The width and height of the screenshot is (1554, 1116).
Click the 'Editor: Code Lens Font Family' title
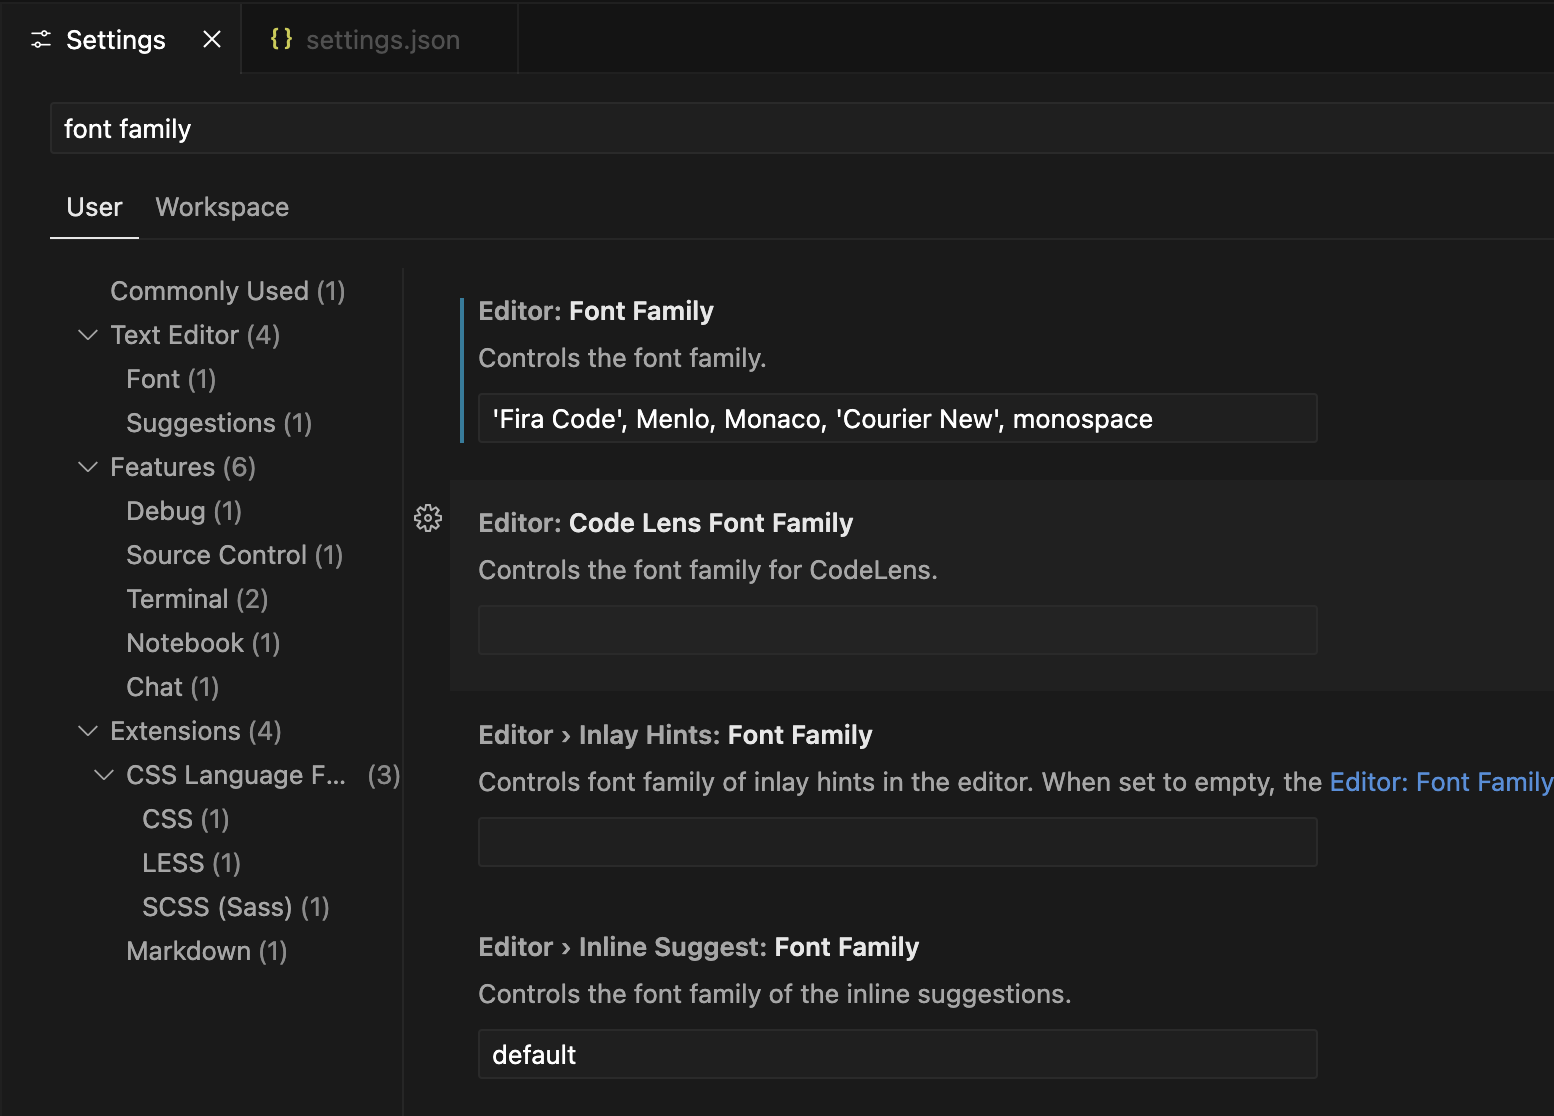(x=666, y=523)
